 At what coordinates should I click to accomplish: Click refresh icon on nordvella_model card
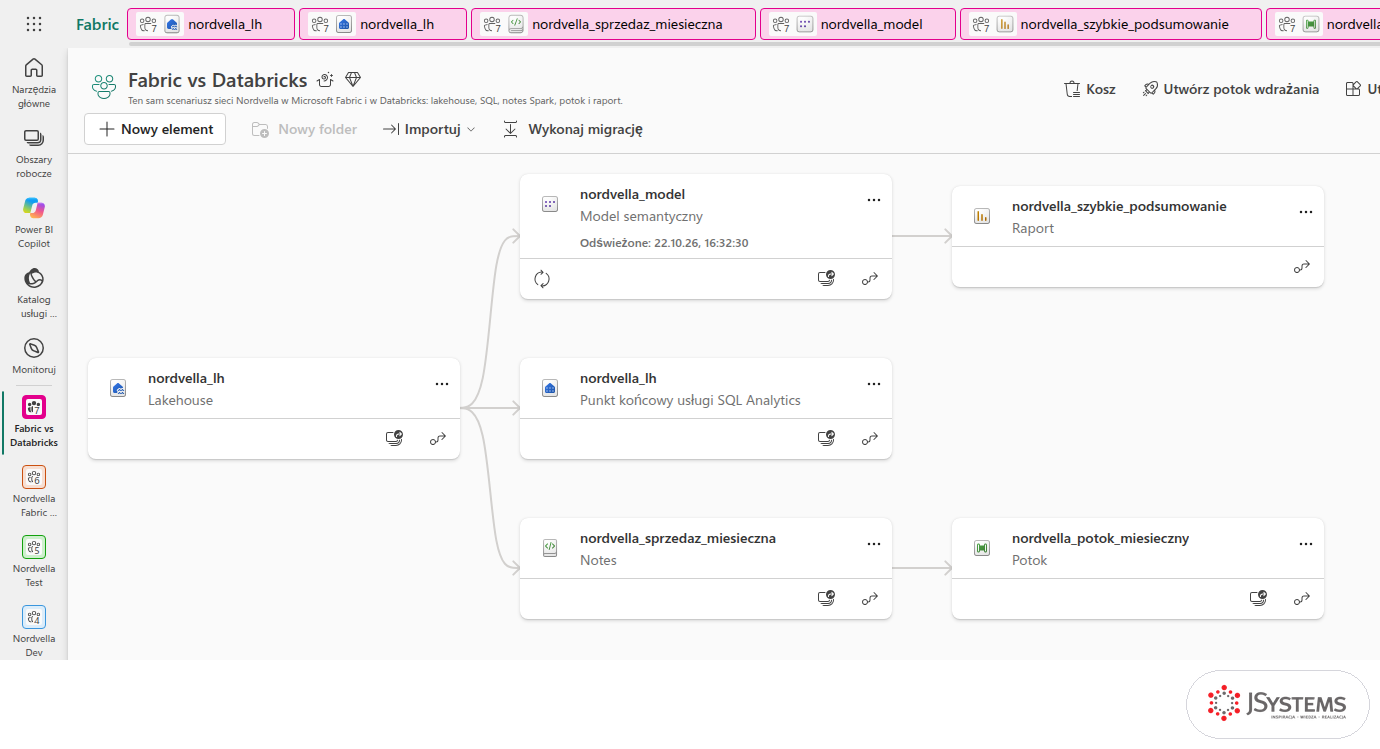tap(542, 279)
